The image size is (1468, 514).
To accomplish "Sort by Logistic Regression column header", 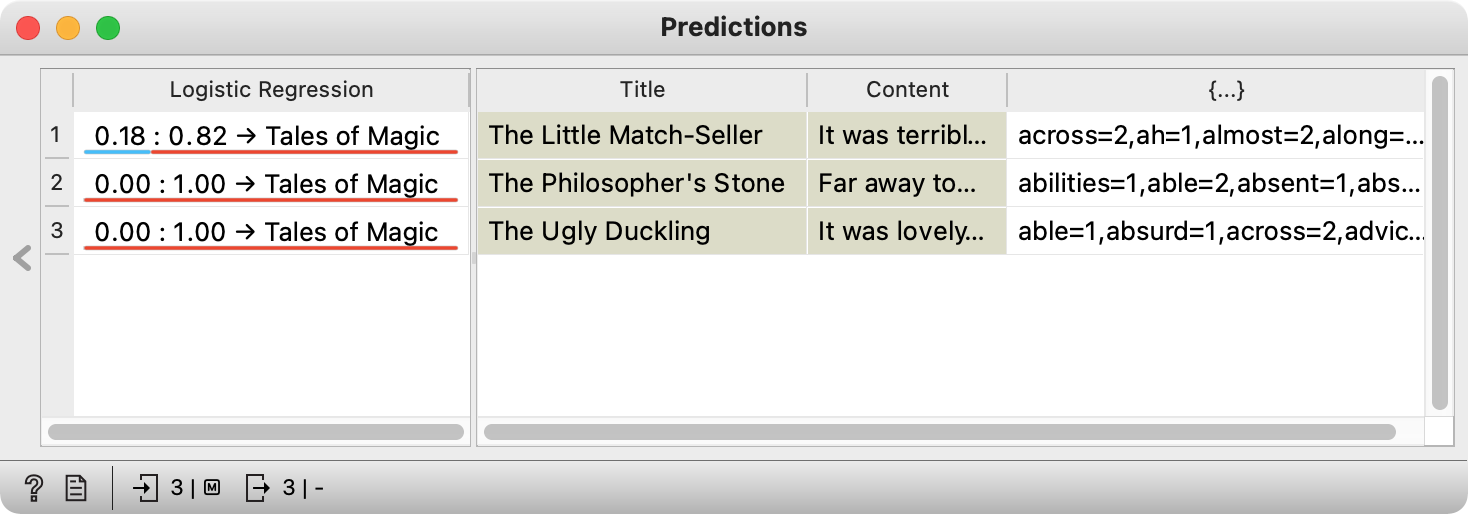I will coord(271,89).
